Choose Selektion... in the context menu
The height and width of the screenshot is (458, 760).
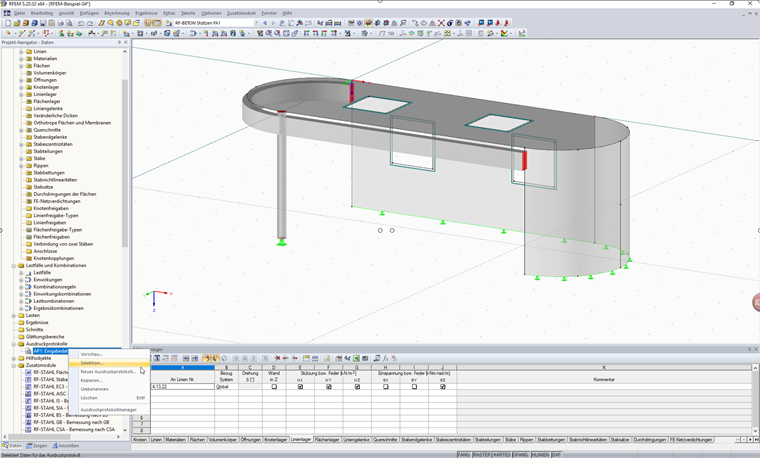92,363
